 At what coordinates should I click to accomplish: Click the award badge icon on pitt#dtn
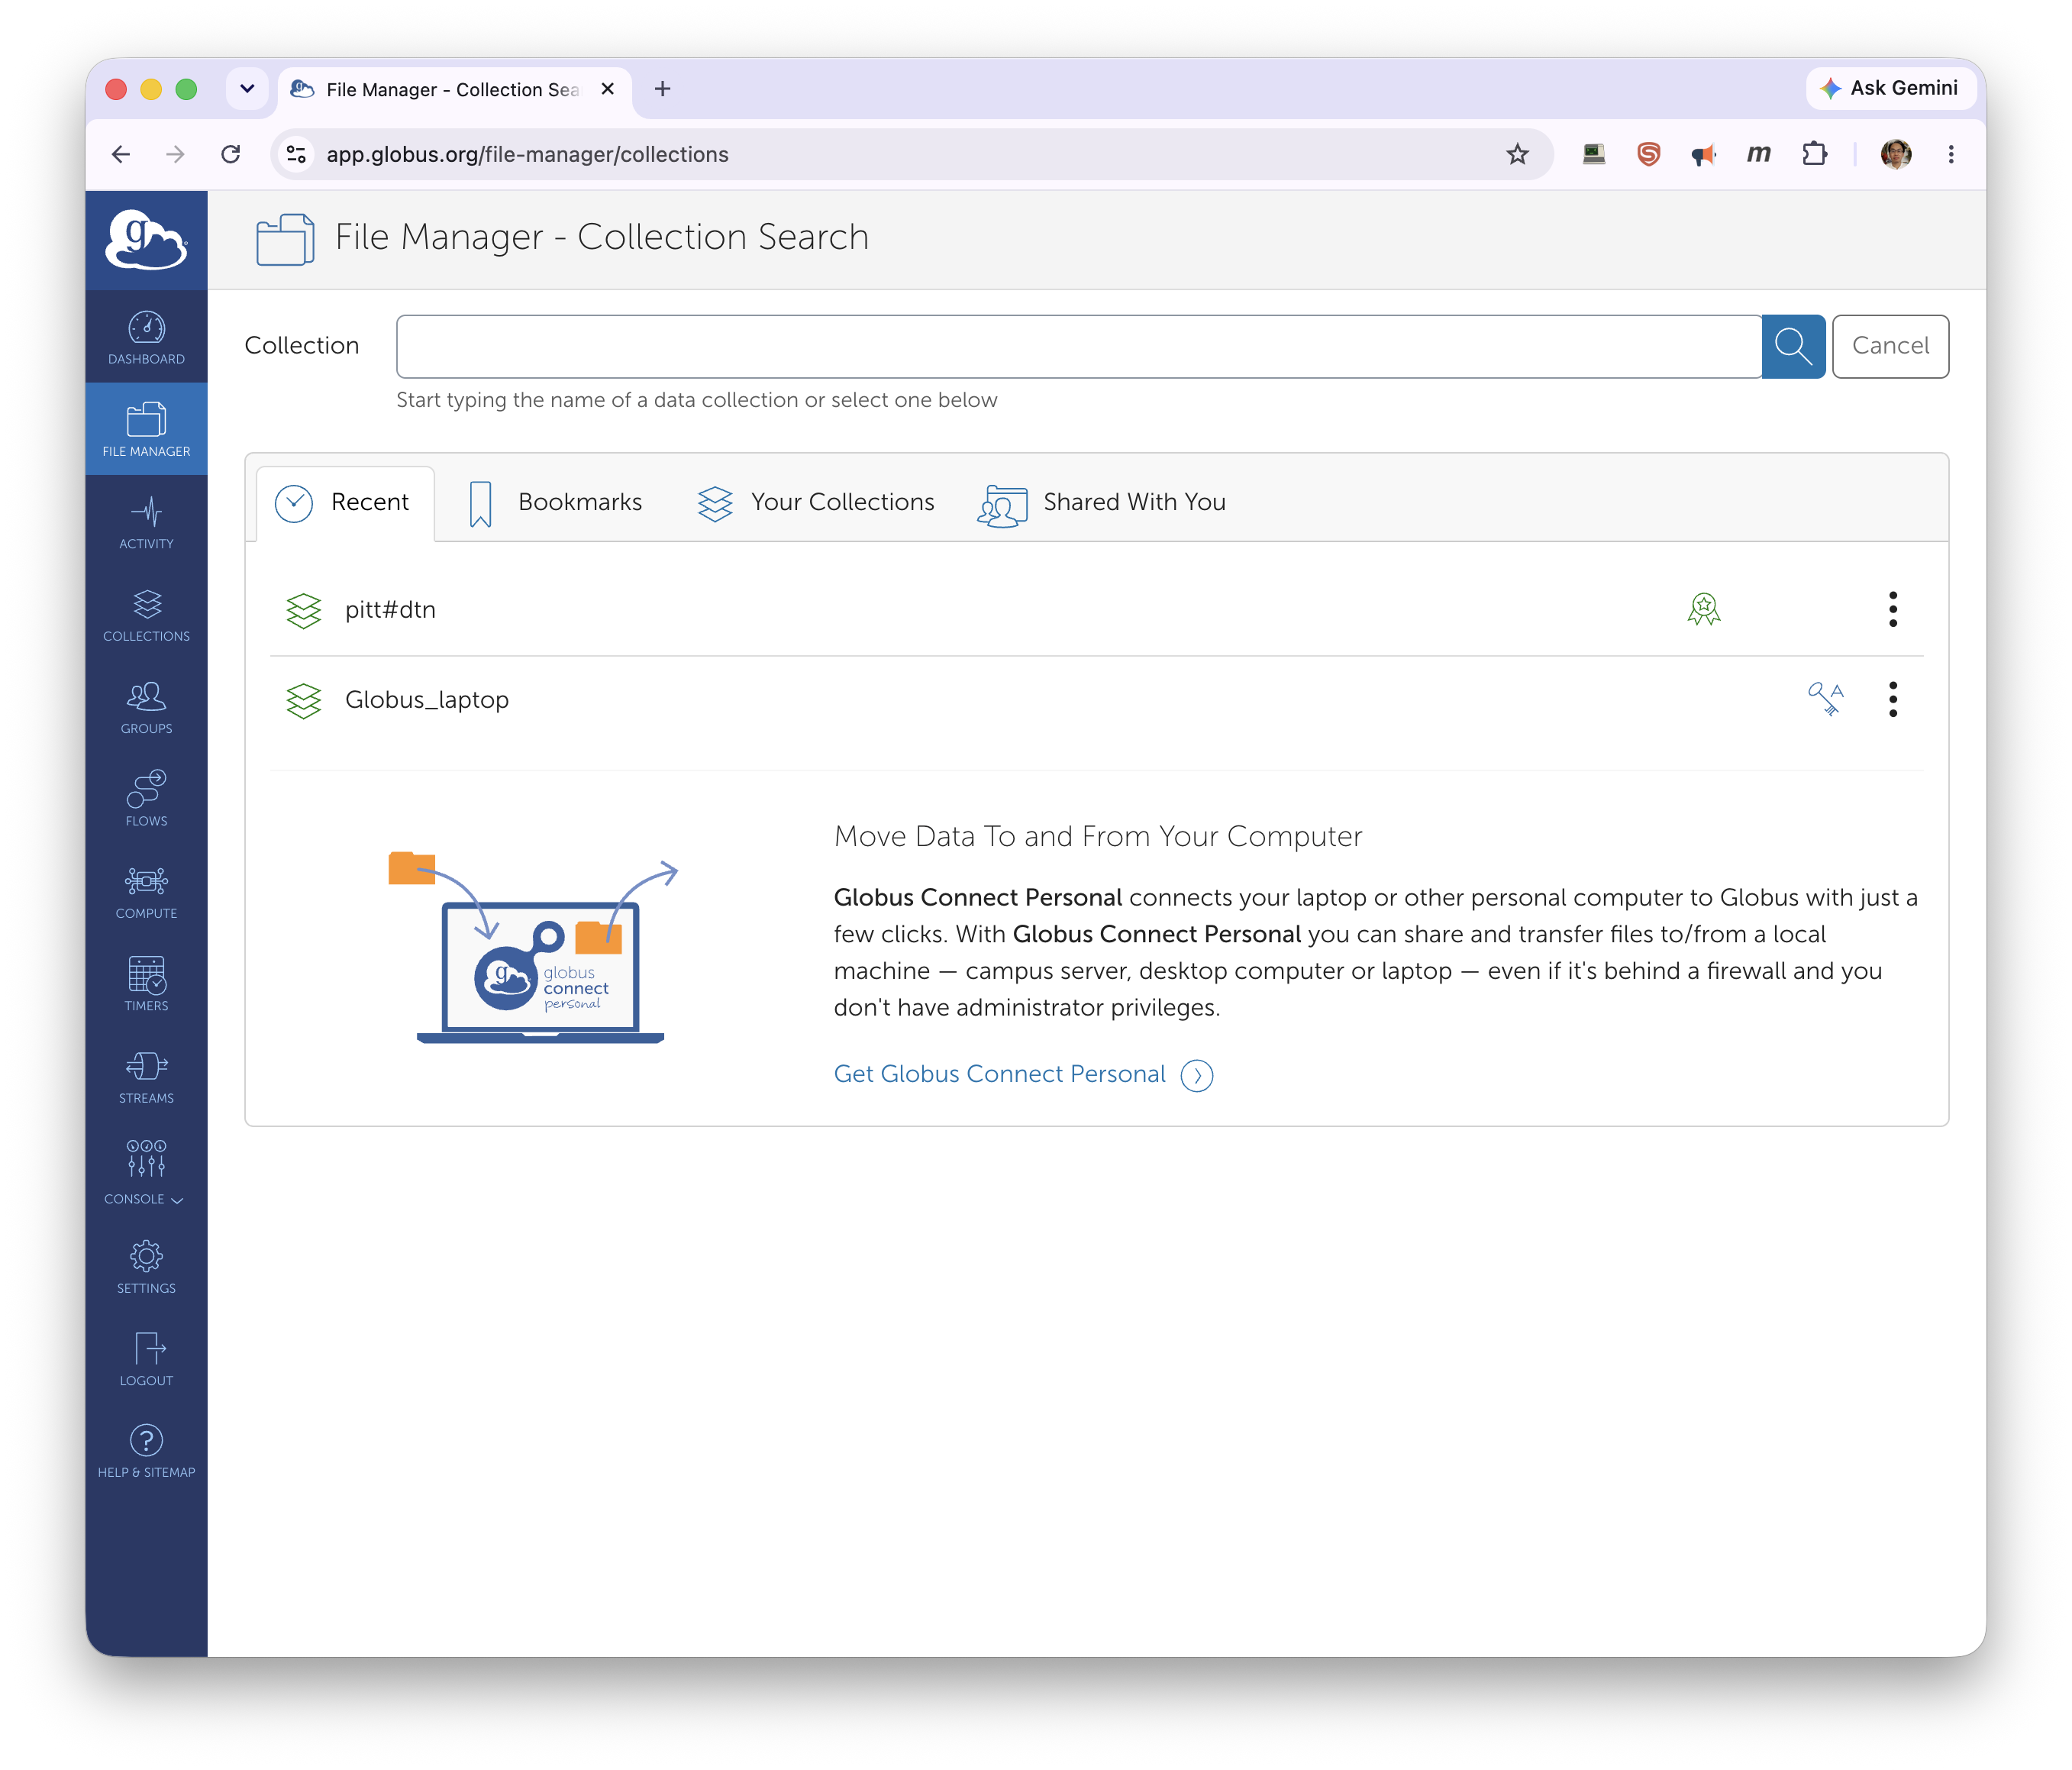point(1703,609)
